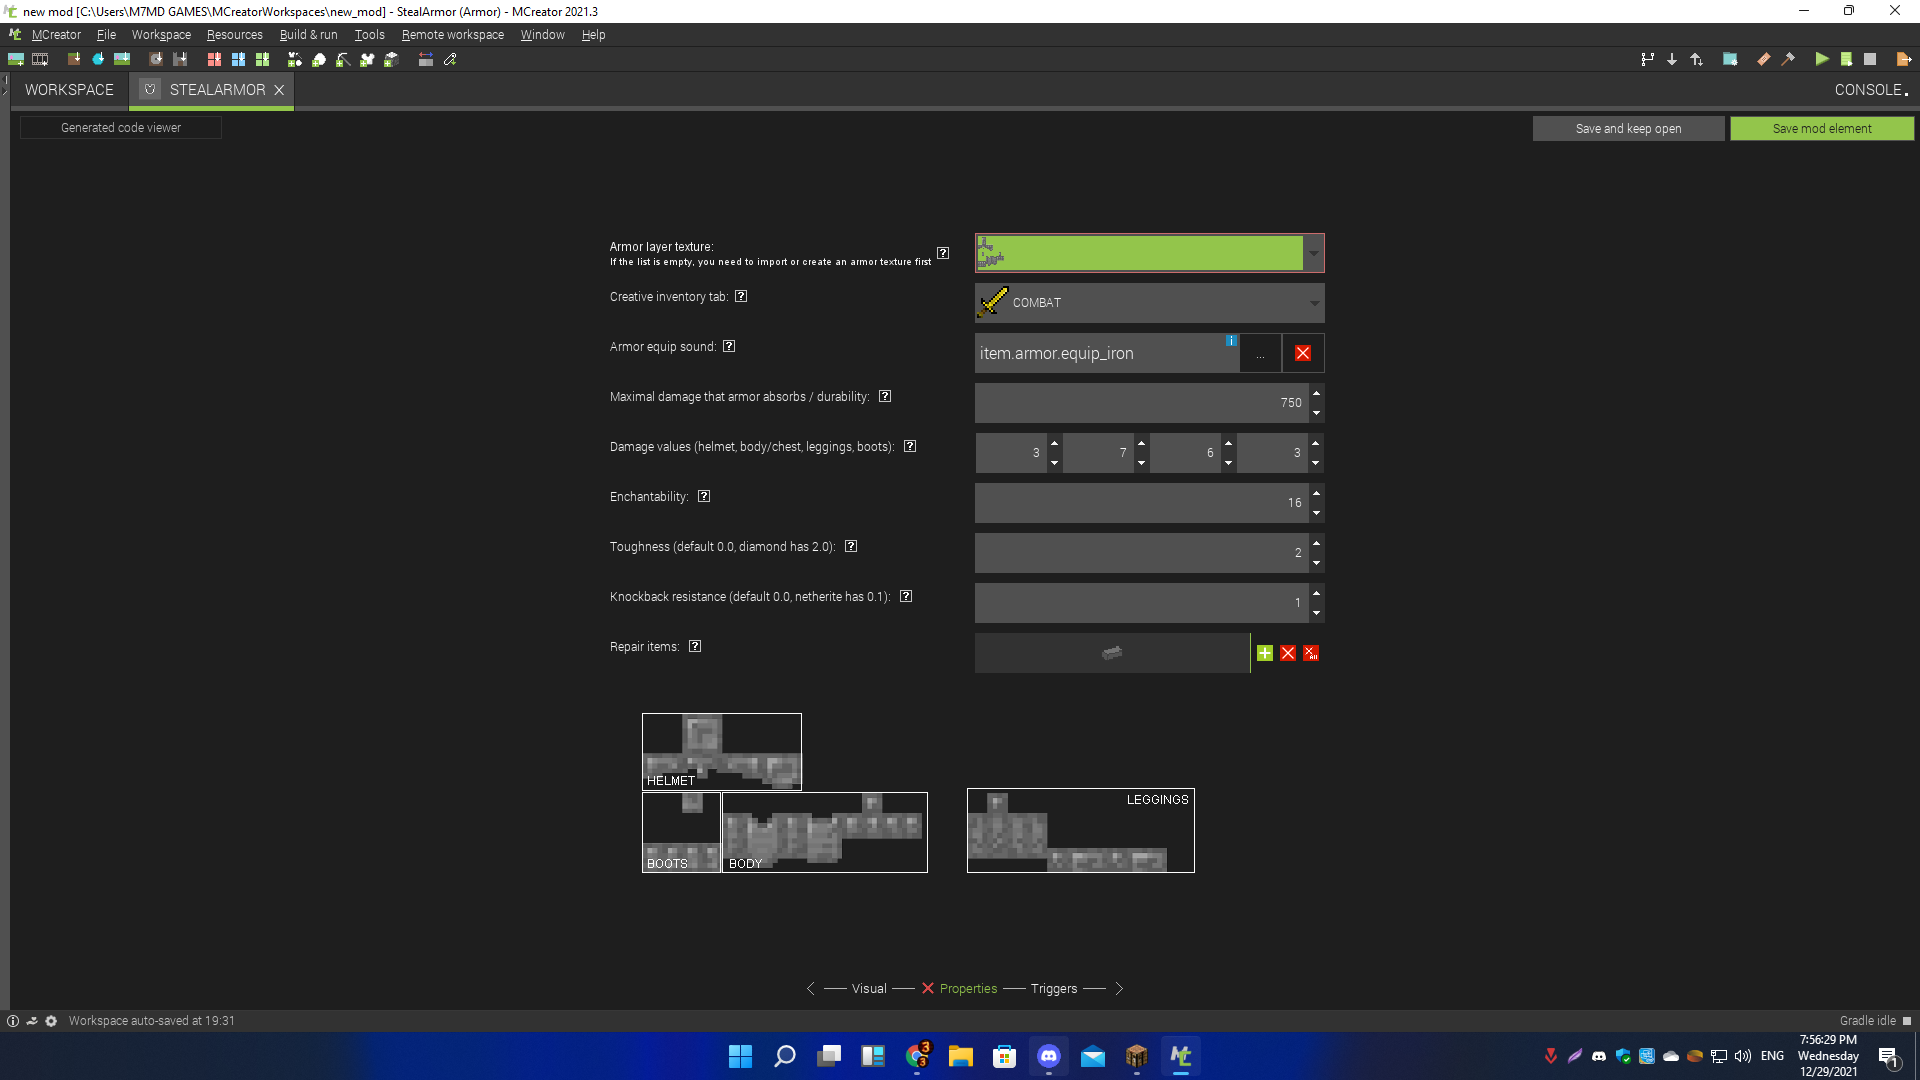Run the client with green play icon
Viewport: 1920px width, 1080px height.
tap(1822, 60)
